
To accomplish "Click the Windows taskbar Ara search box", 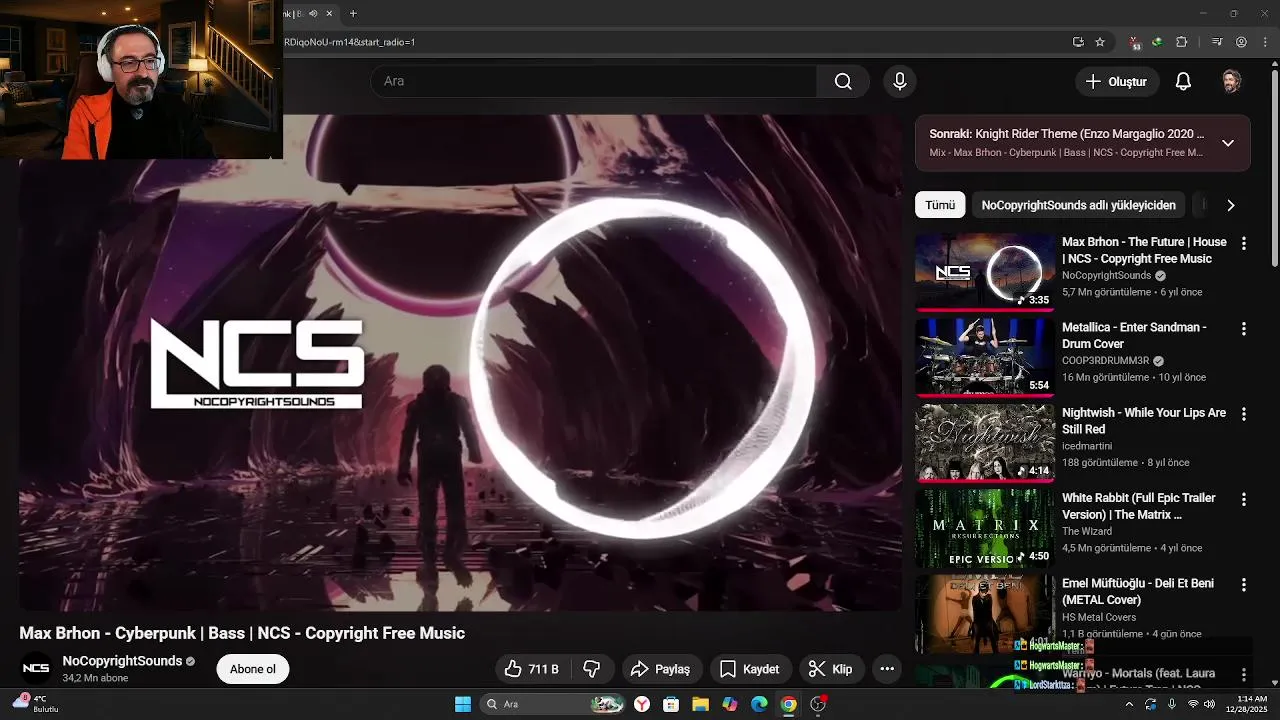I will point(552,704).
